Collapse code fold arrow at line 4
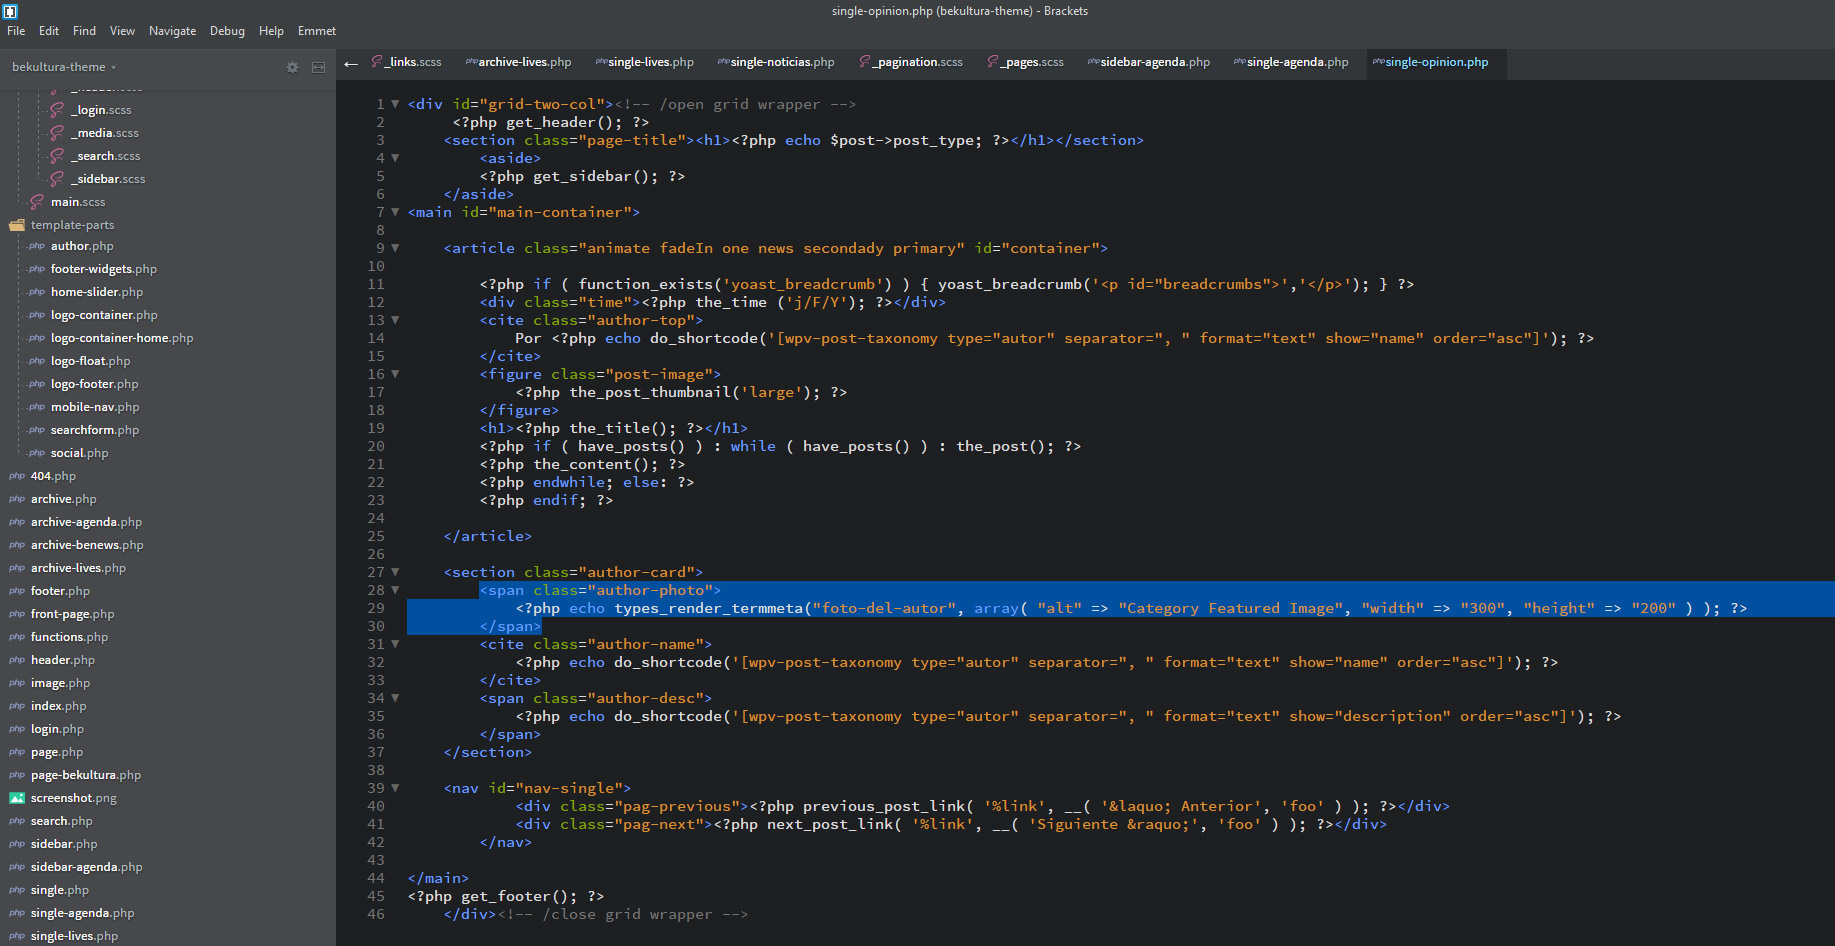1835x946 pixels. click(x=395, y=158)
